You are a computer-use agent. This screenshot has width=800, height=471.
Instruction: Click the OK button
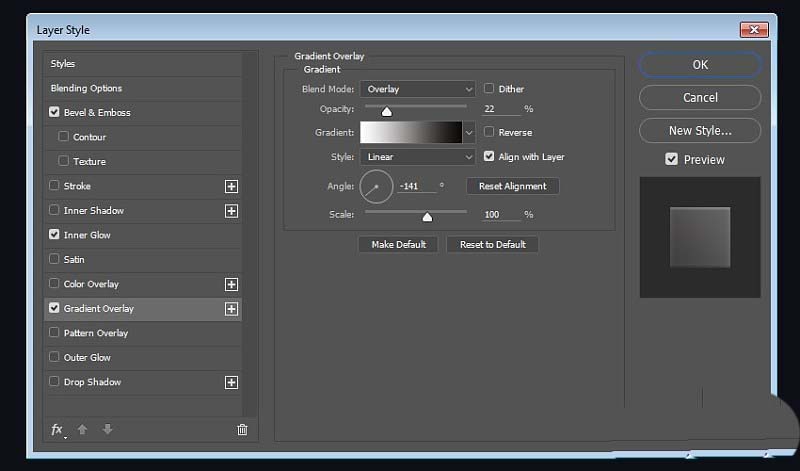700,65
